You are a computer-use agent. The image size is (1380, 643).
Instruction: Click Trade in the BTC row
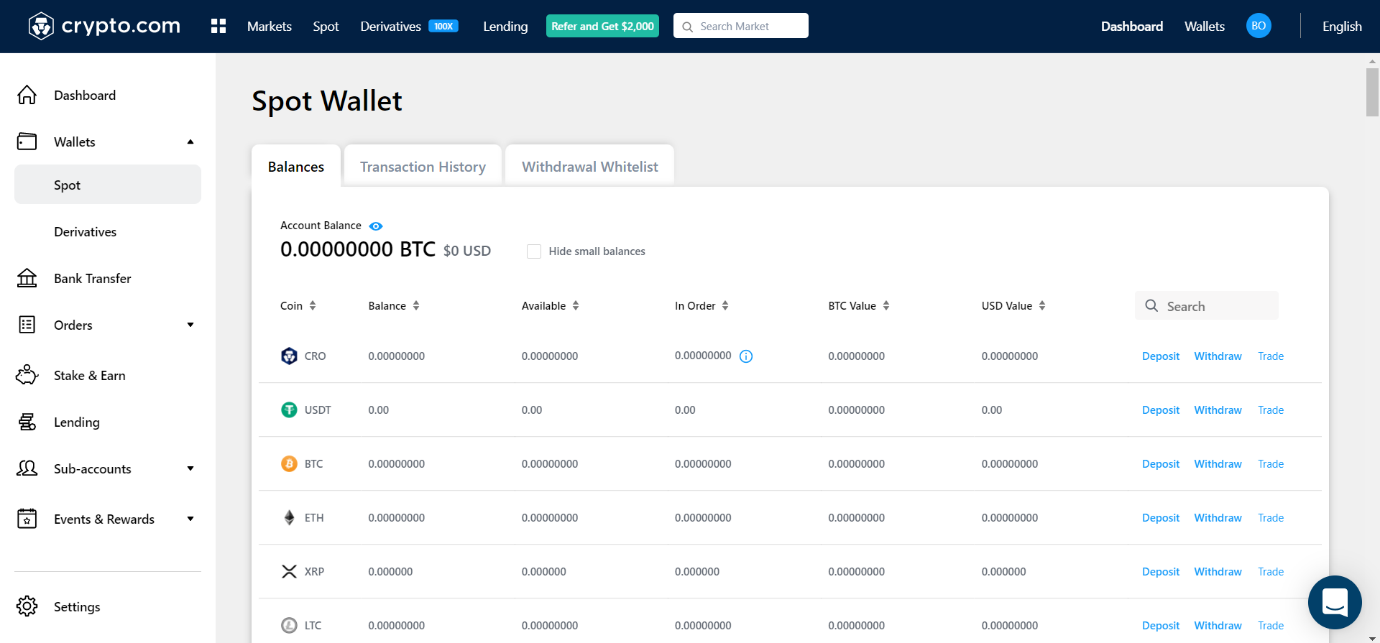1271,464
